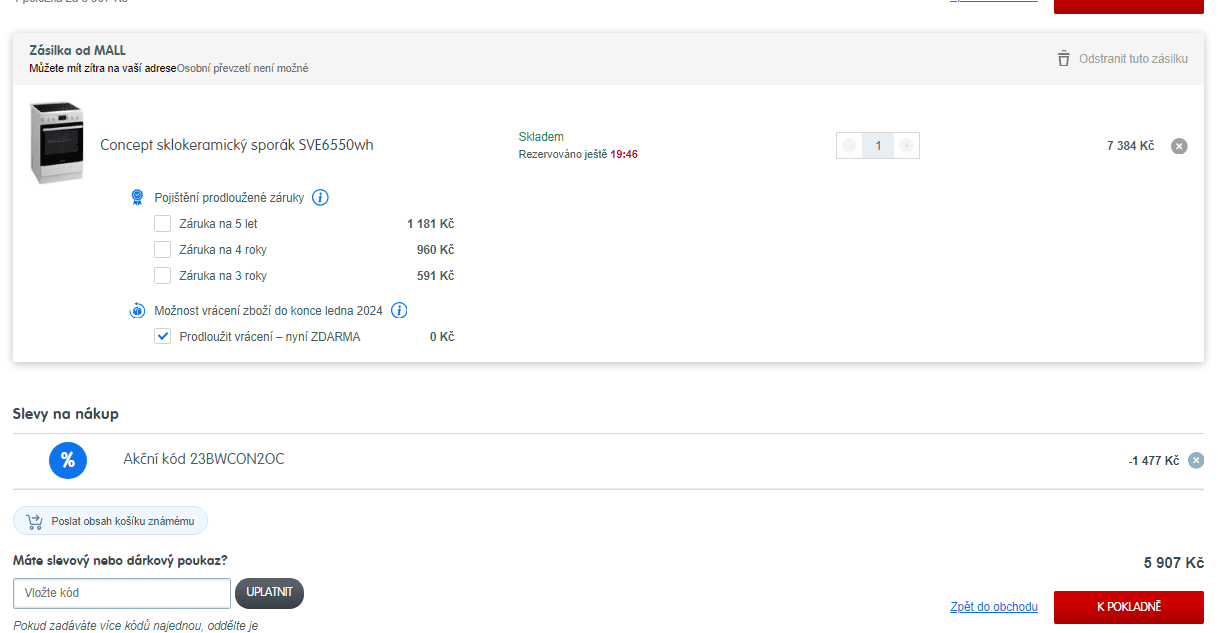Click the 960 Kč warranty price
The image size is (1218, 633).
(x=436, y=250)
